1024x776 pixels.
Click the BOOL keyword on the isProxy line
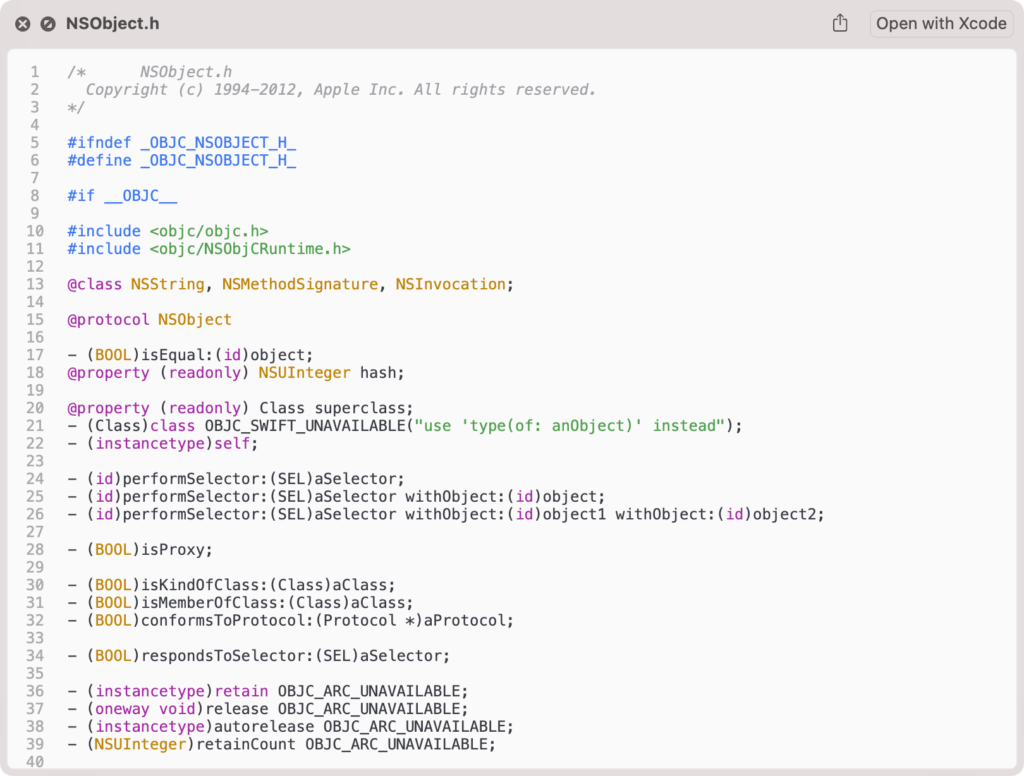114,549
